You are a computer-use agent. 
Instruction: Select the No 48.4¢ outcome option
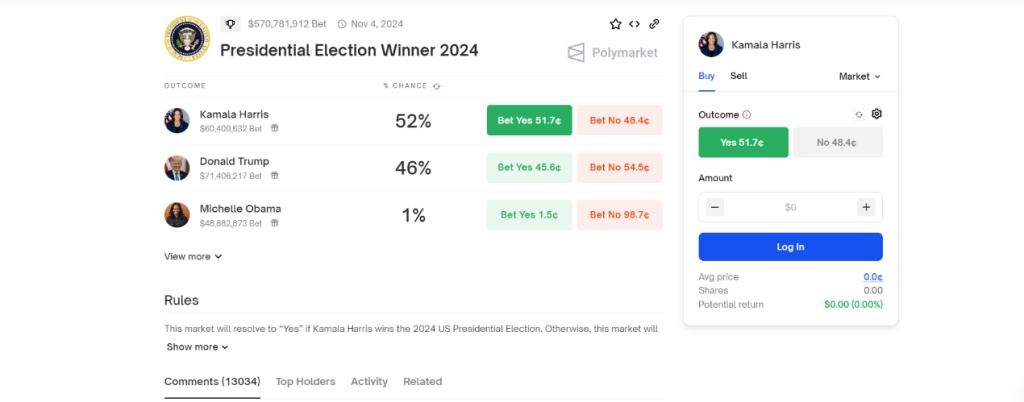[836, 142]
